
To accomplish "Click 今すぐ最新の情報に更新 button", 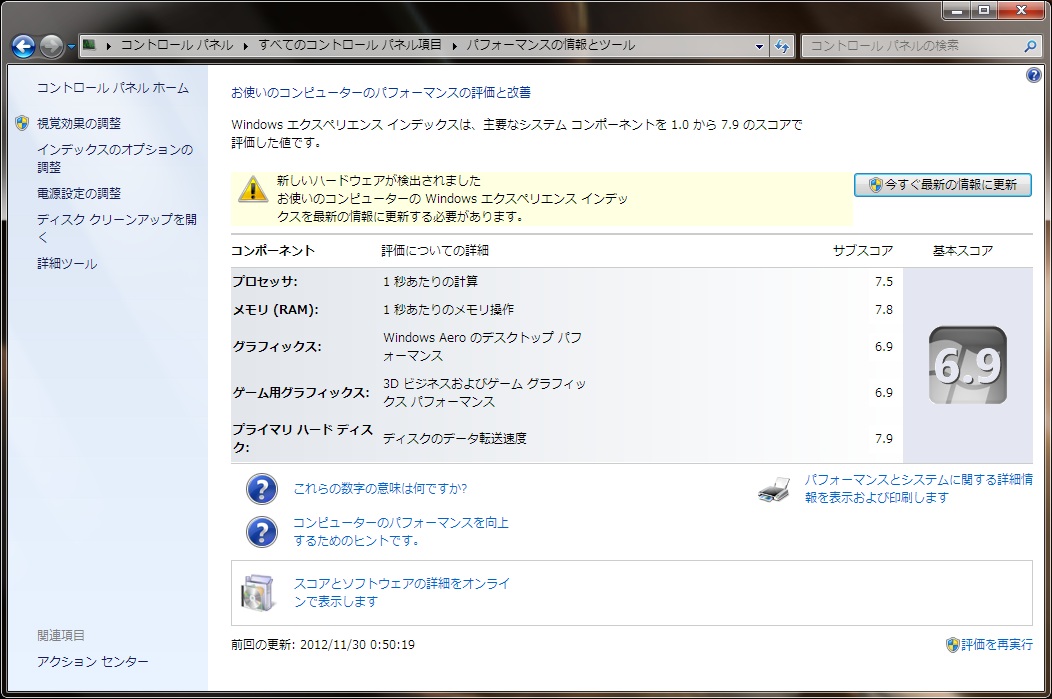I will click(943, 184).
